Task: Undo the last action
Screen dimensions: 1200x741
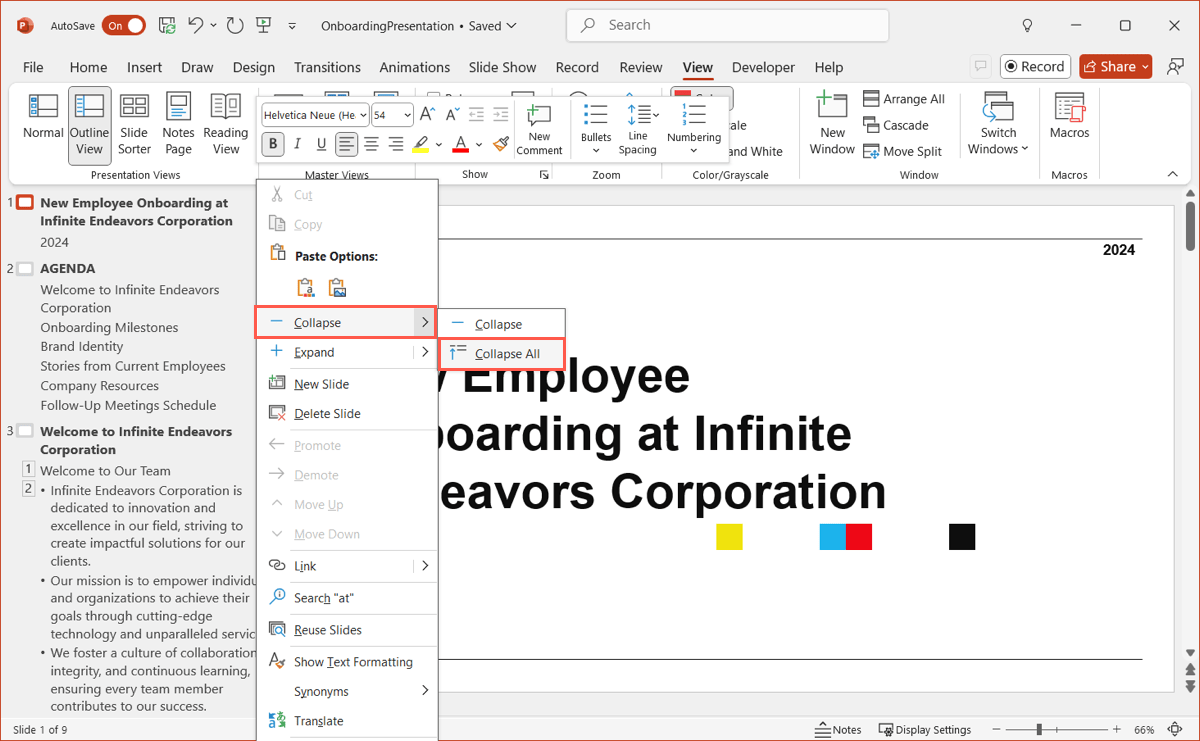Action: [196, 25]
